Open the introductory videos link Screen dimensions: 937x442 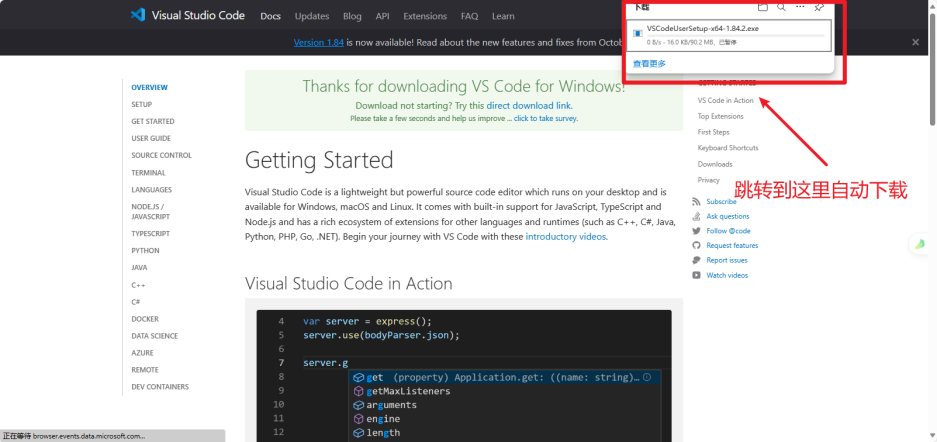566,237
